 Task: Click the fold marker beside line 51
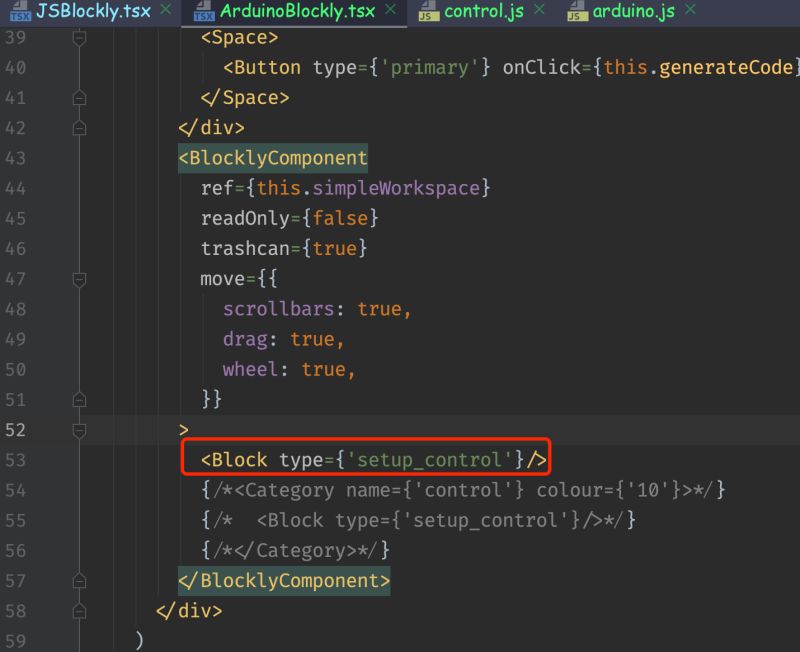[81, 399]
